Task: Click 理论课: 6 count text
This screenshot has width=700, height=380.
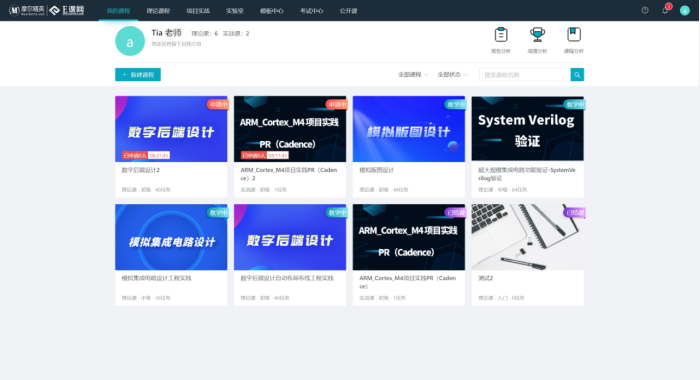Action: click(204, 33)
